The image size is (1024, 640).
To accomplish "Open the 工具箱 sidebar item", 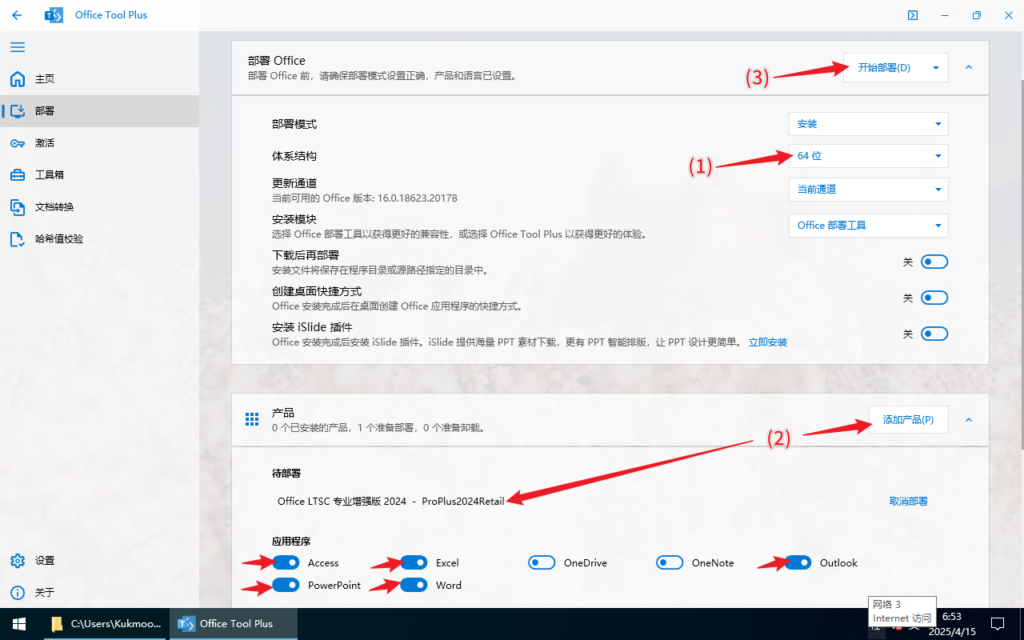I will pyautogui.click(x=99, y=175).
